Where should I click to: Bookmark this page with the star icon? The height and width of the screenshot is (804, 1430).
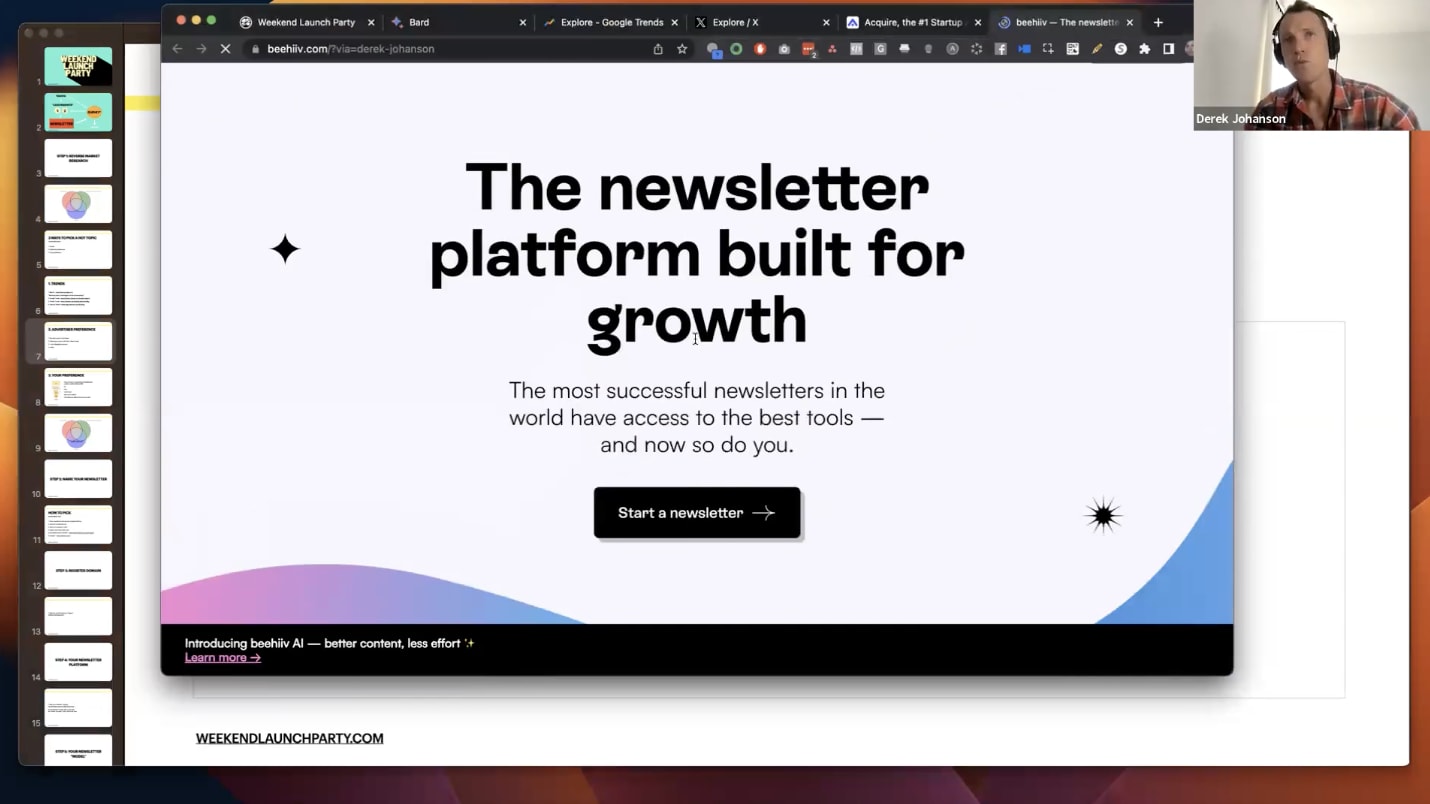682,48
